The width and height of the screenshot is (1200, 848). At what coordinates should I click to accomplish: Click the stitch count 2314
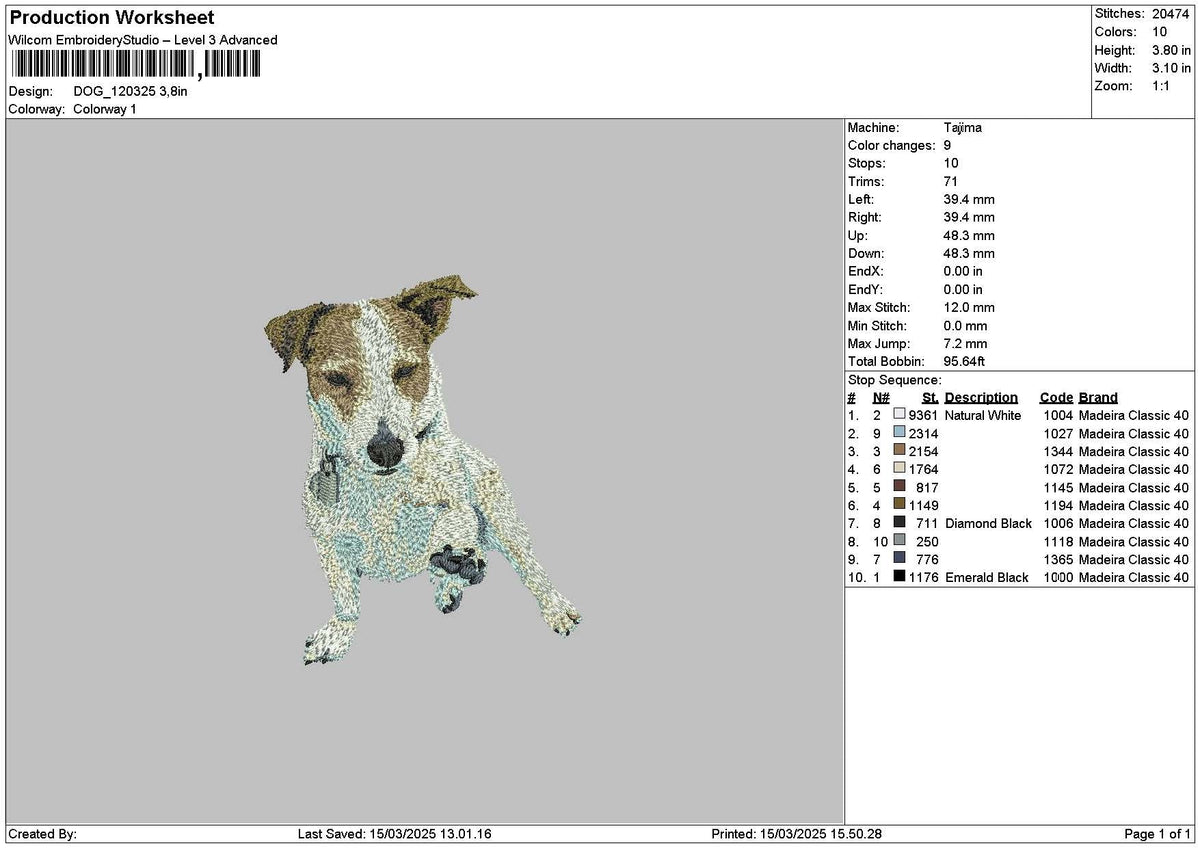tap(923, 433)
